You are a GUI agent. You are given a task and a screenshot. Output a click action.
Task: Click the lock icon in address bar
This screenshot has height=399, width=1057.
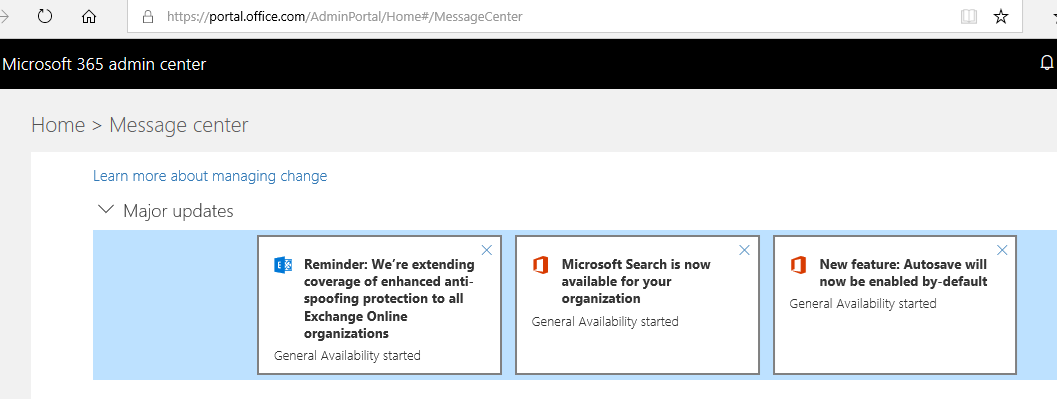[x=148, y=17]
